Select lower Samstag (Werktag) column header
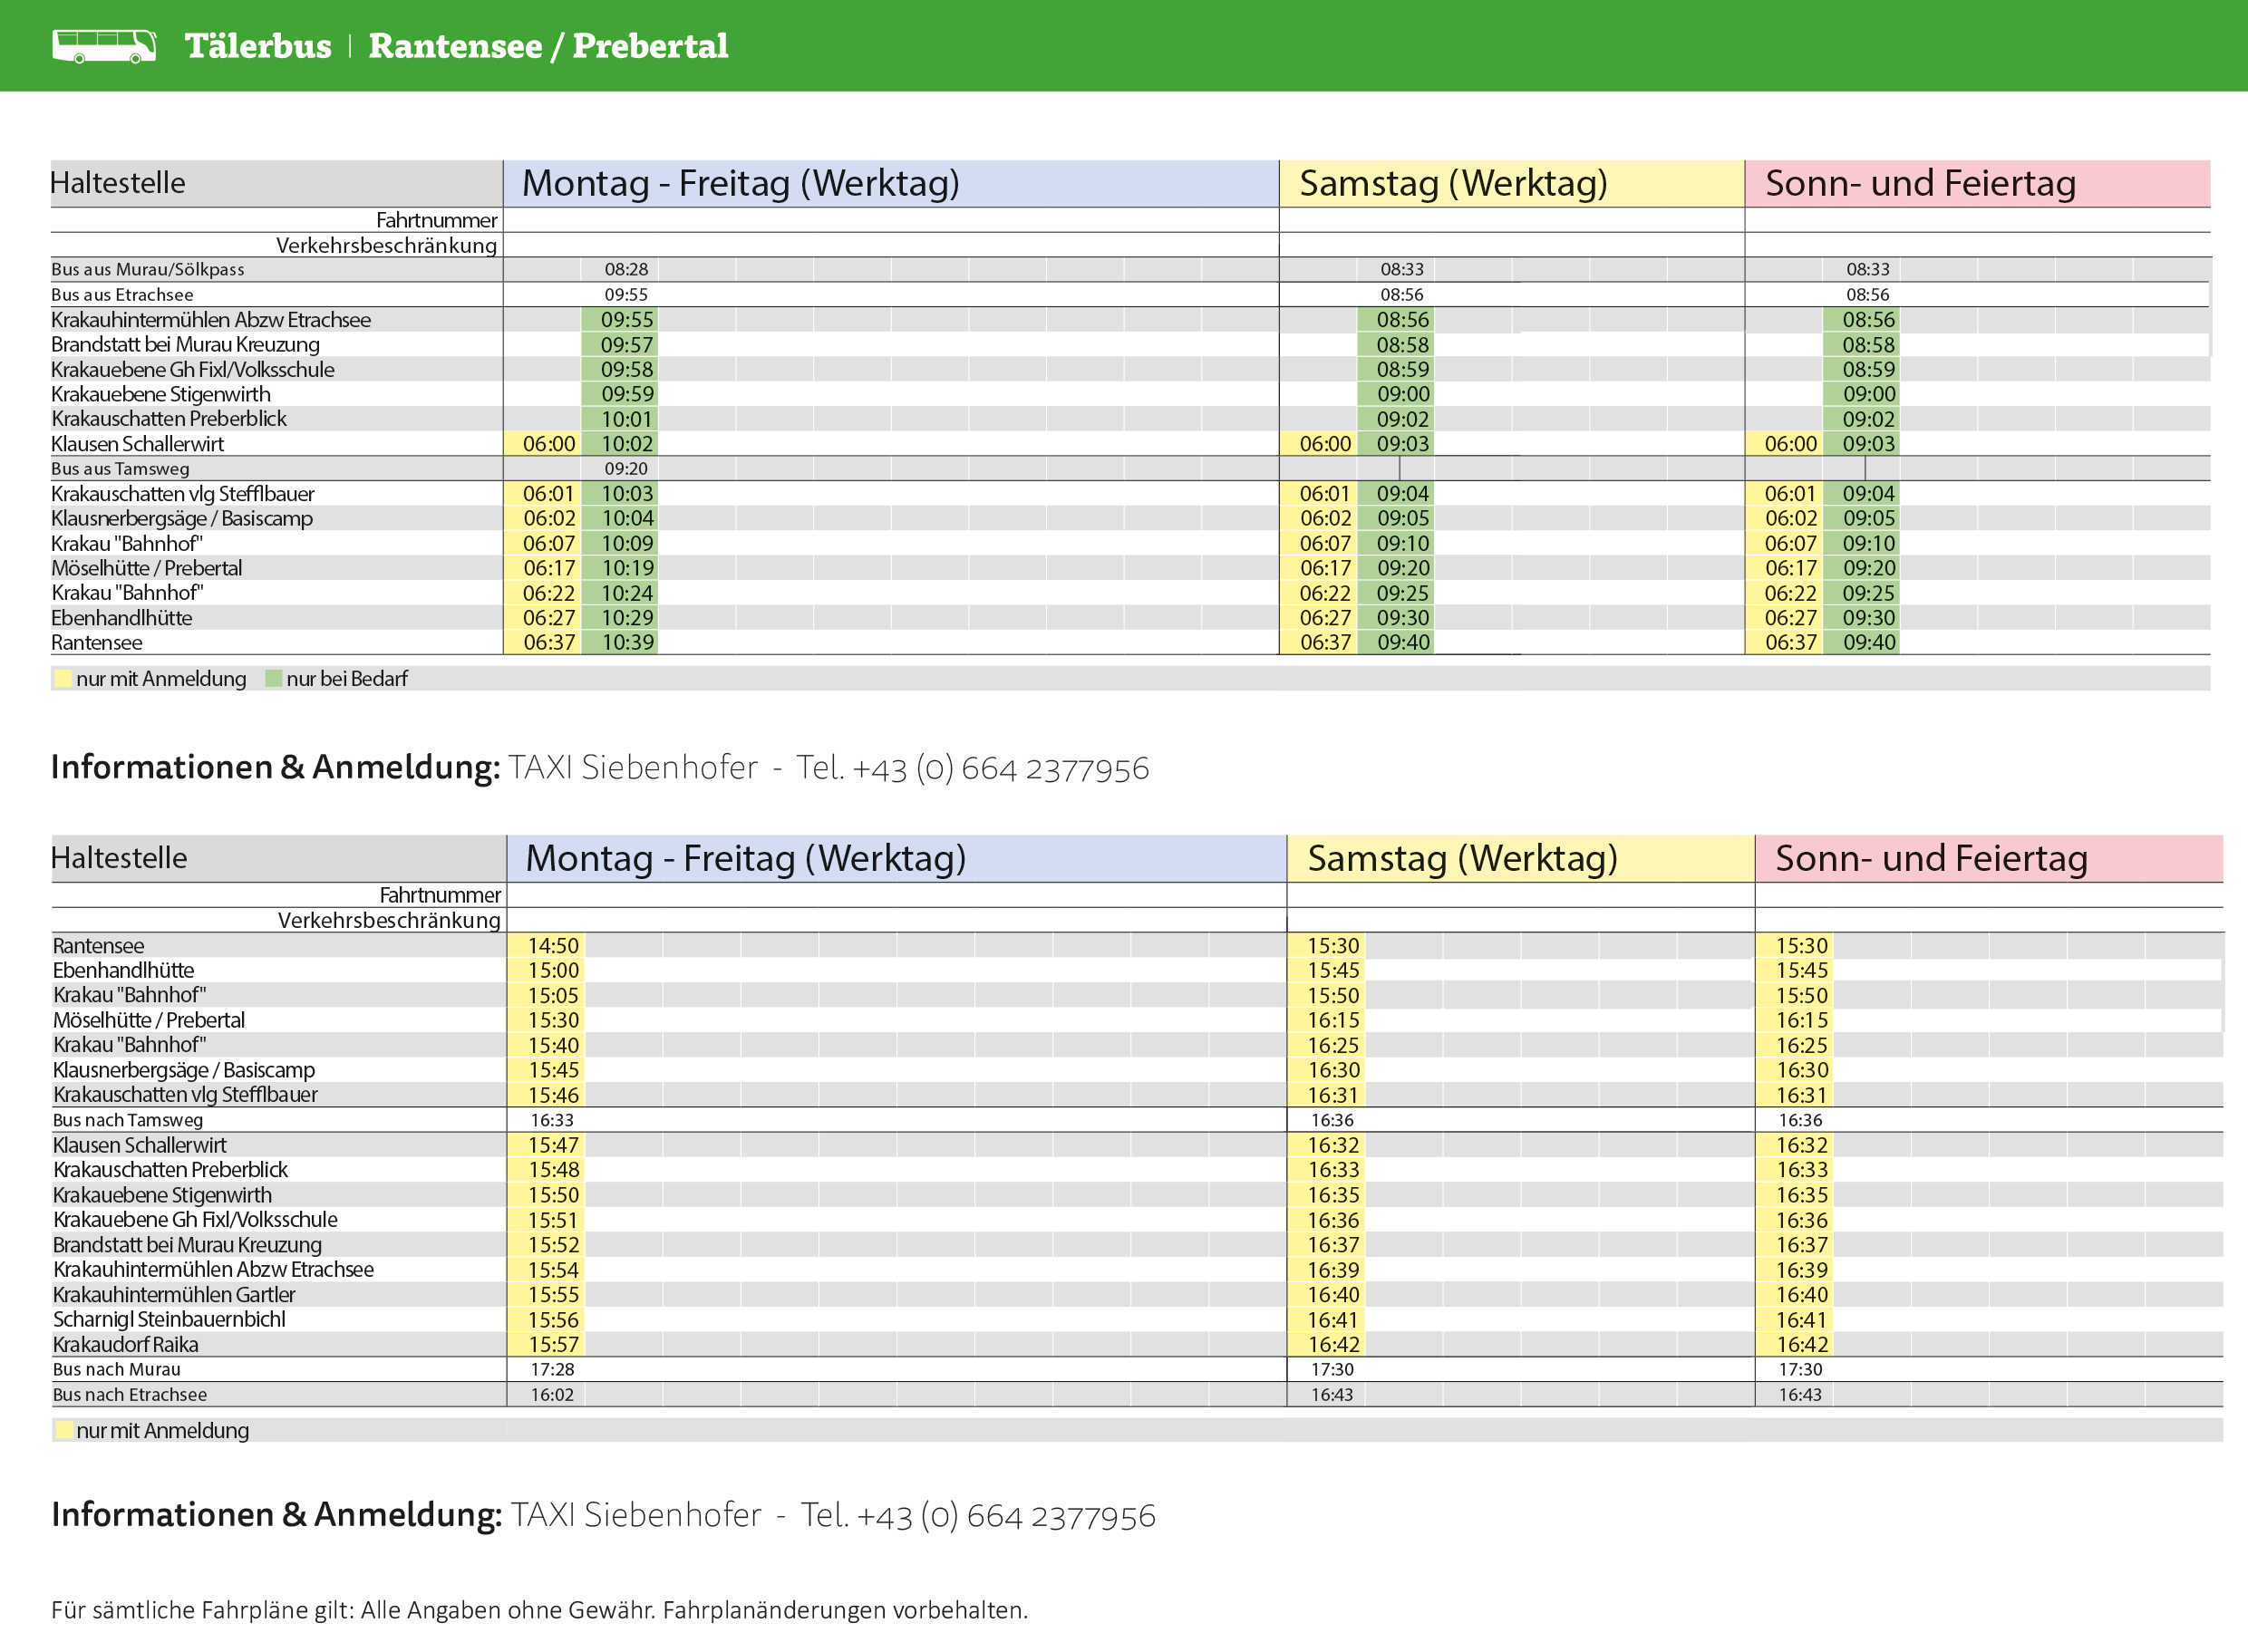Viewport: 2248px width, 1652px height. coord(1461,858)
